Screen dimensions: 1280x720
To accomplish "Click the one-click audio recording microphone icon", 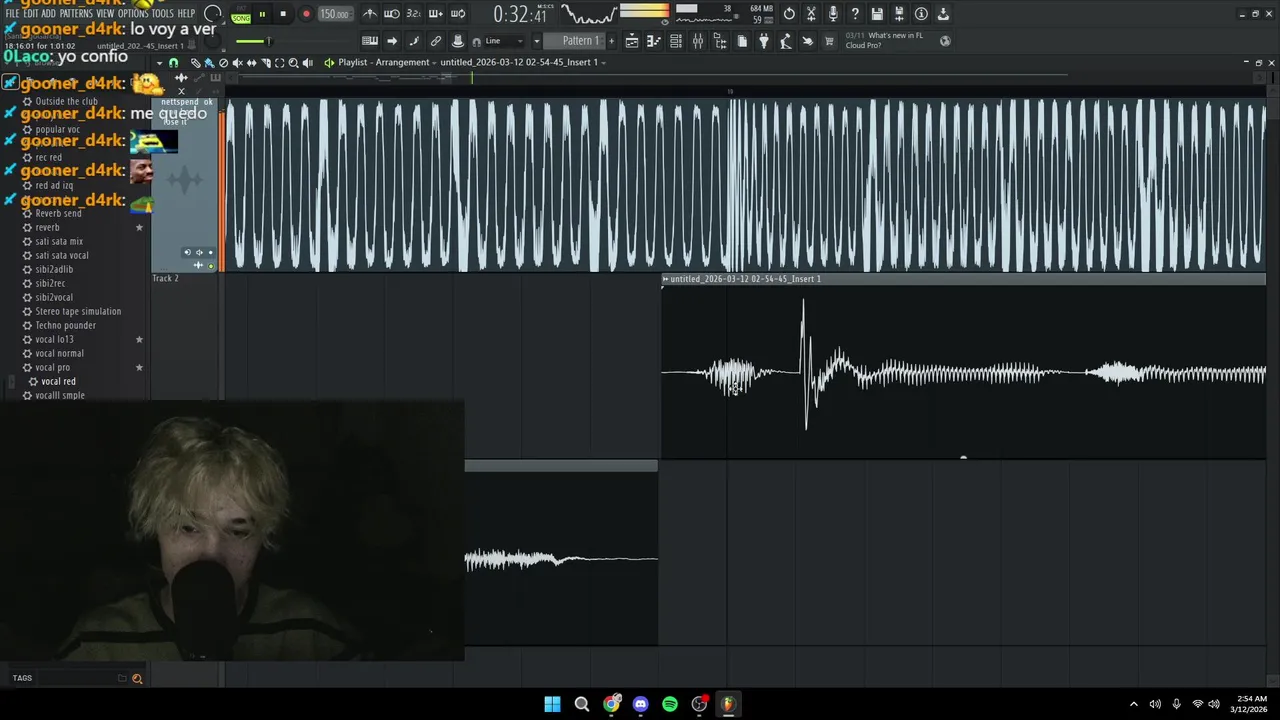I will click(833, 14).
